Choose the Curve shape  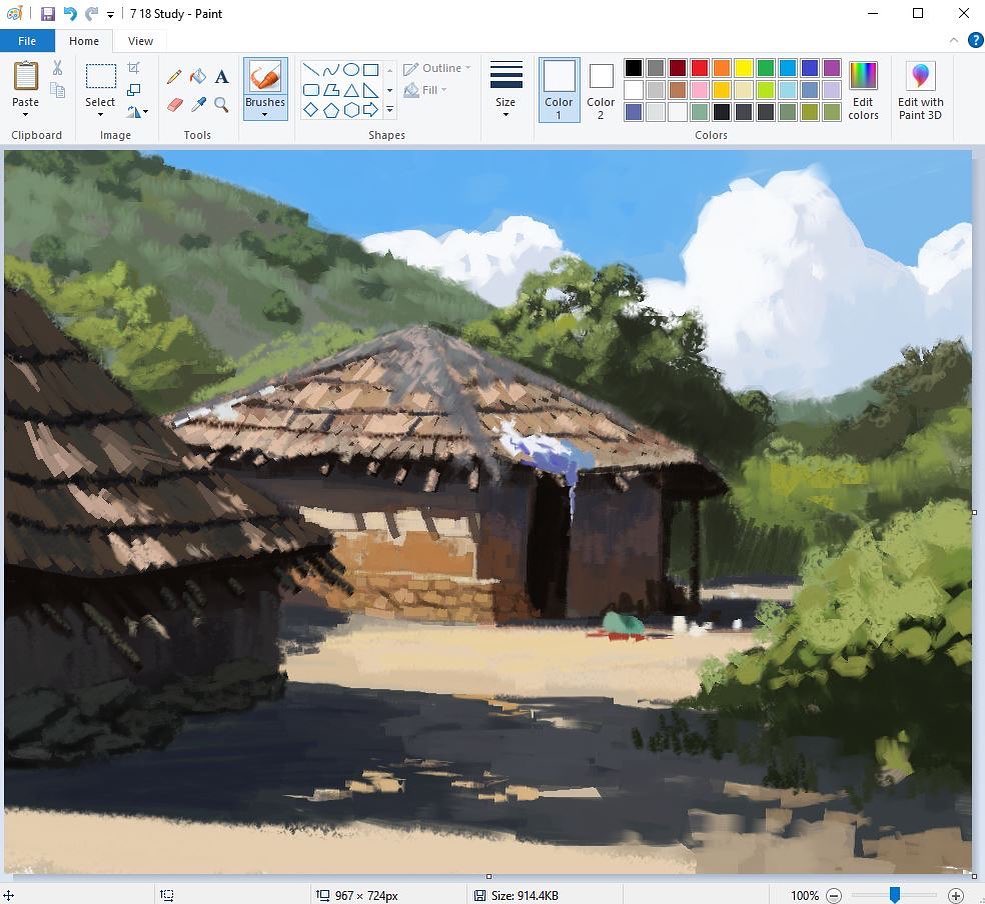tap(331, 70)
